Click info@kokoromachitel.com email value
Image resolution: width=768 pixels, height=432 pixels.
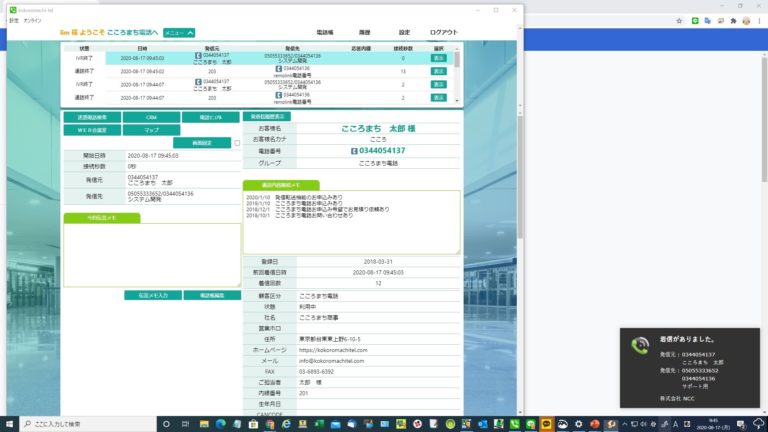coord(332,361)
